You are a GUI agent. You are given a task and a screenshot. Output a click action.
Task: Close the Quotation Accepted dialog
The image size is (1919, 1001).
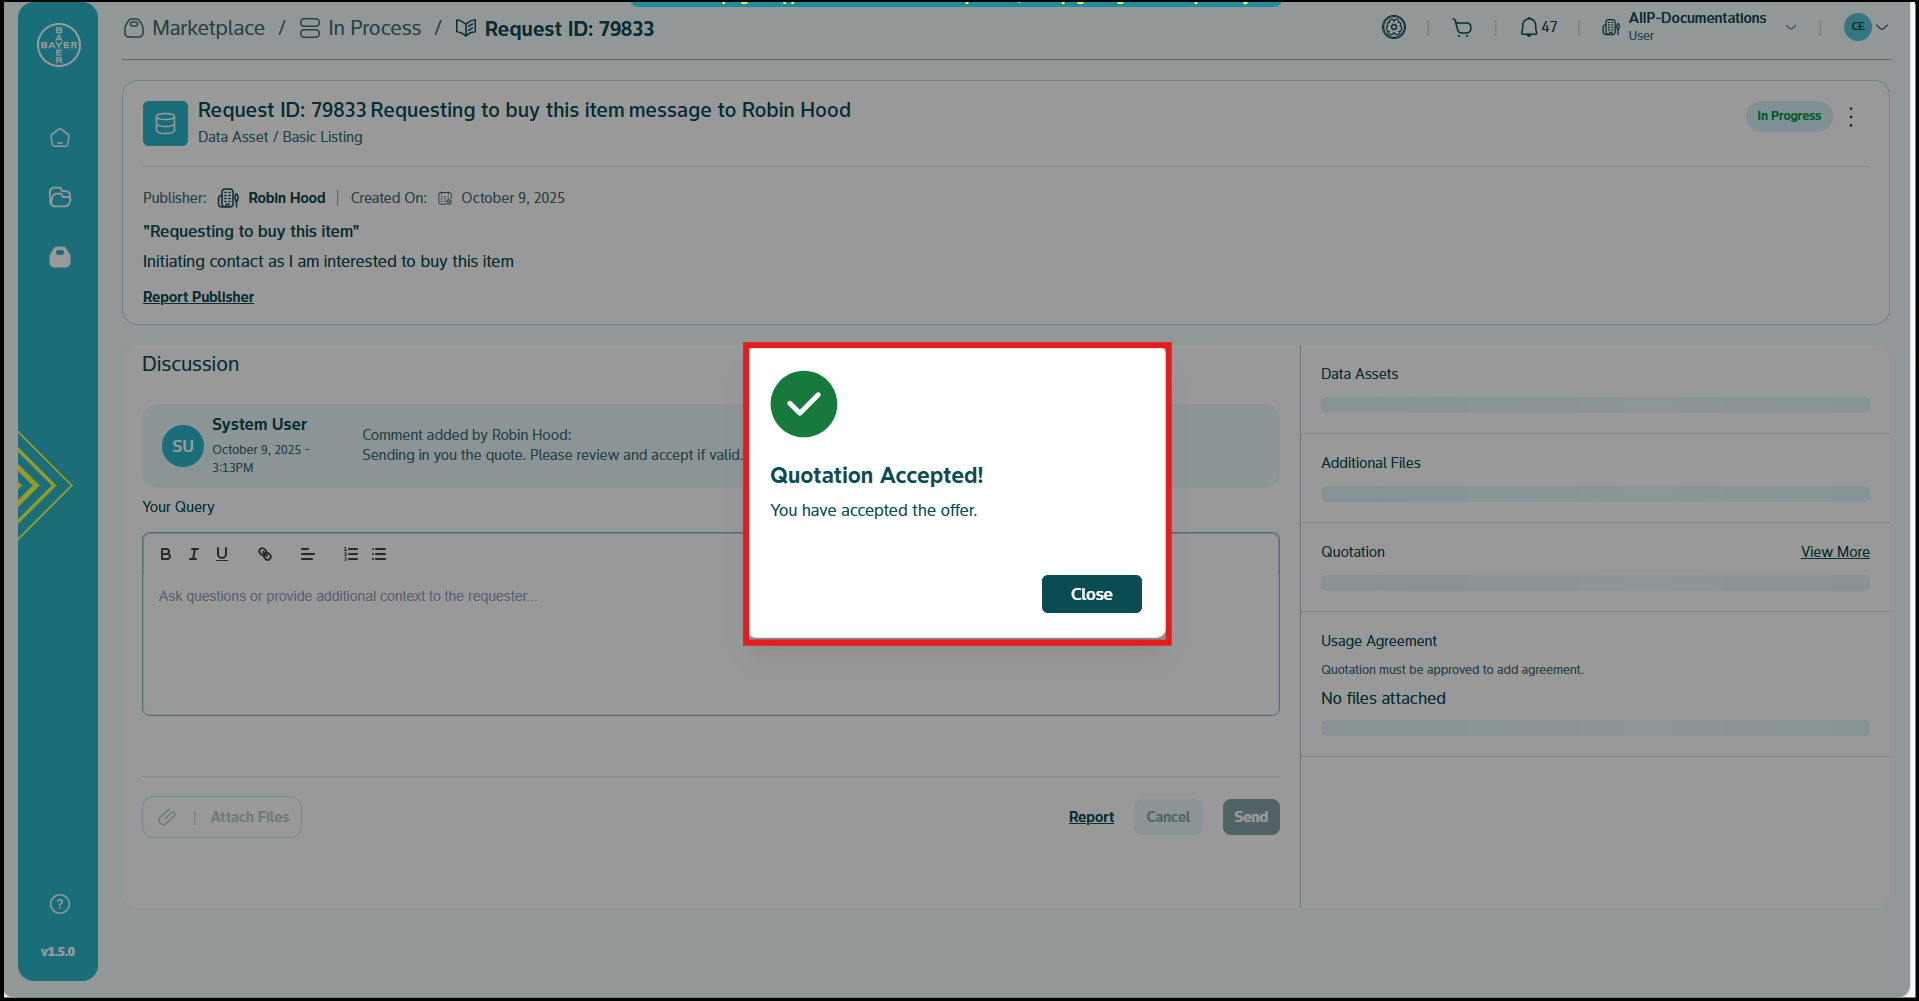[x=1091, y=594]
